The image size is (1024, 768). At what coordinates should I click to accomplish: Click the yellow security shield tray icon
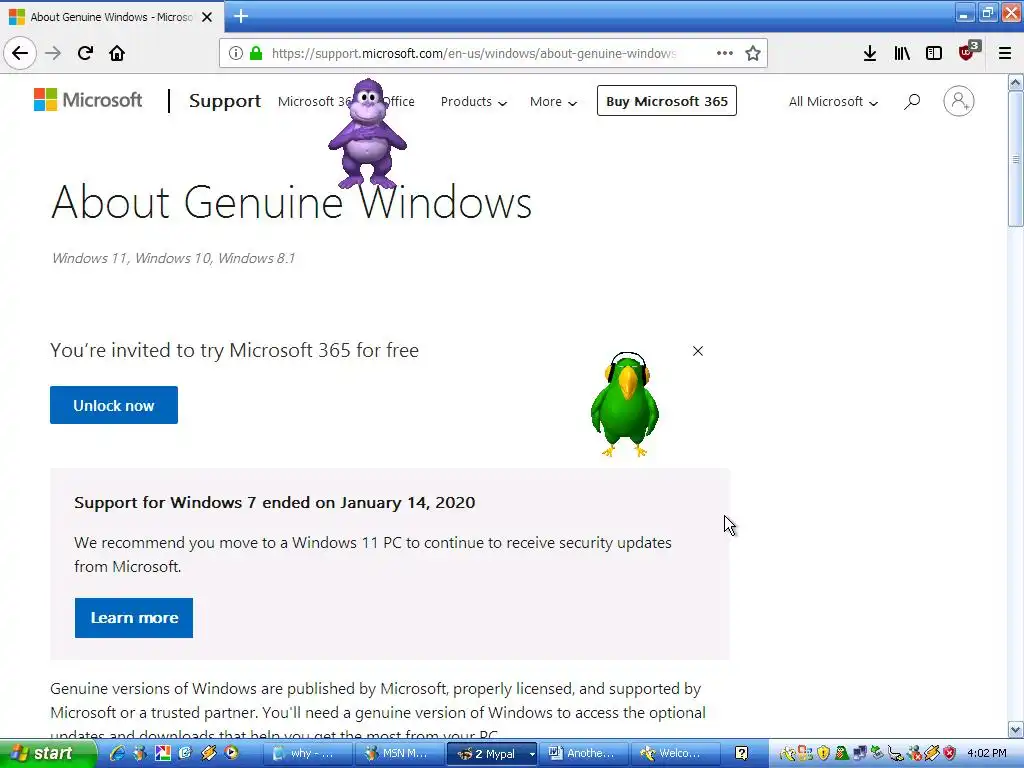click(x=824, y=754)
